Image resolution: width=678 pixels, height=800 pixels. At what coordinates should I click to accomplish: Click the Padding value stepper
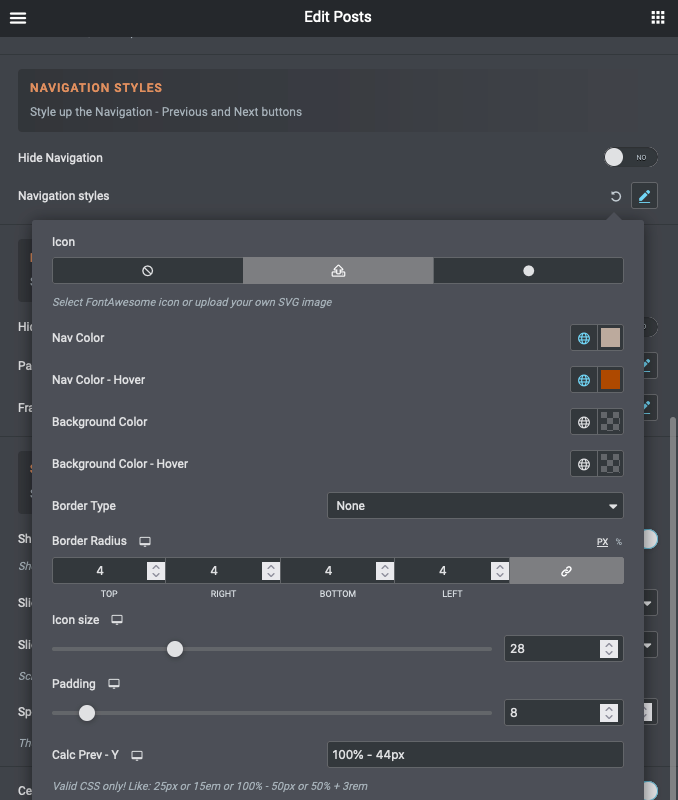tap(608, 712)
